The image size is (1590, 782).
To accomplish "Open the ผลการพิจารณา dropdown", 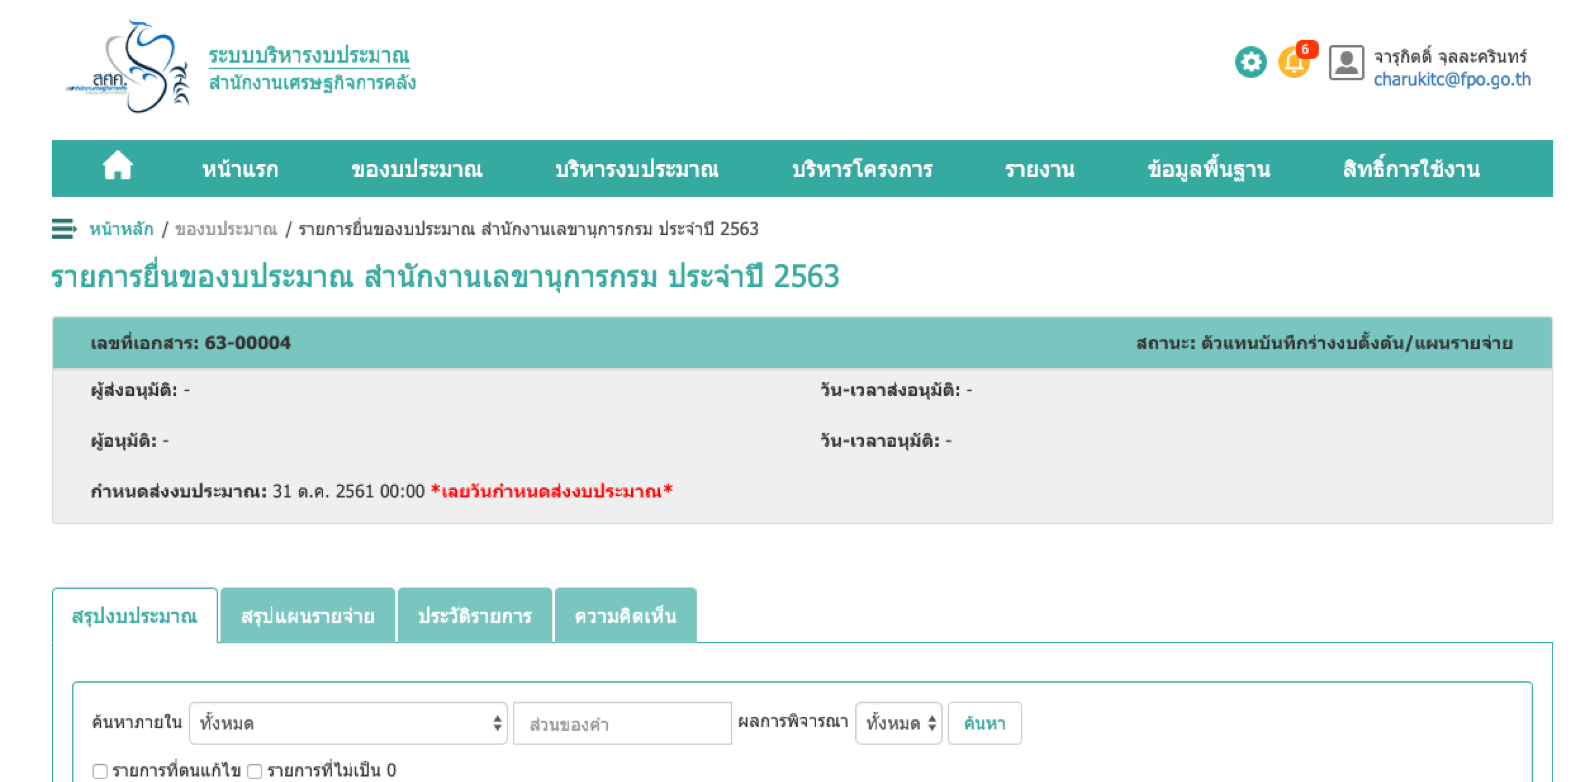I will tap(898, 723).
